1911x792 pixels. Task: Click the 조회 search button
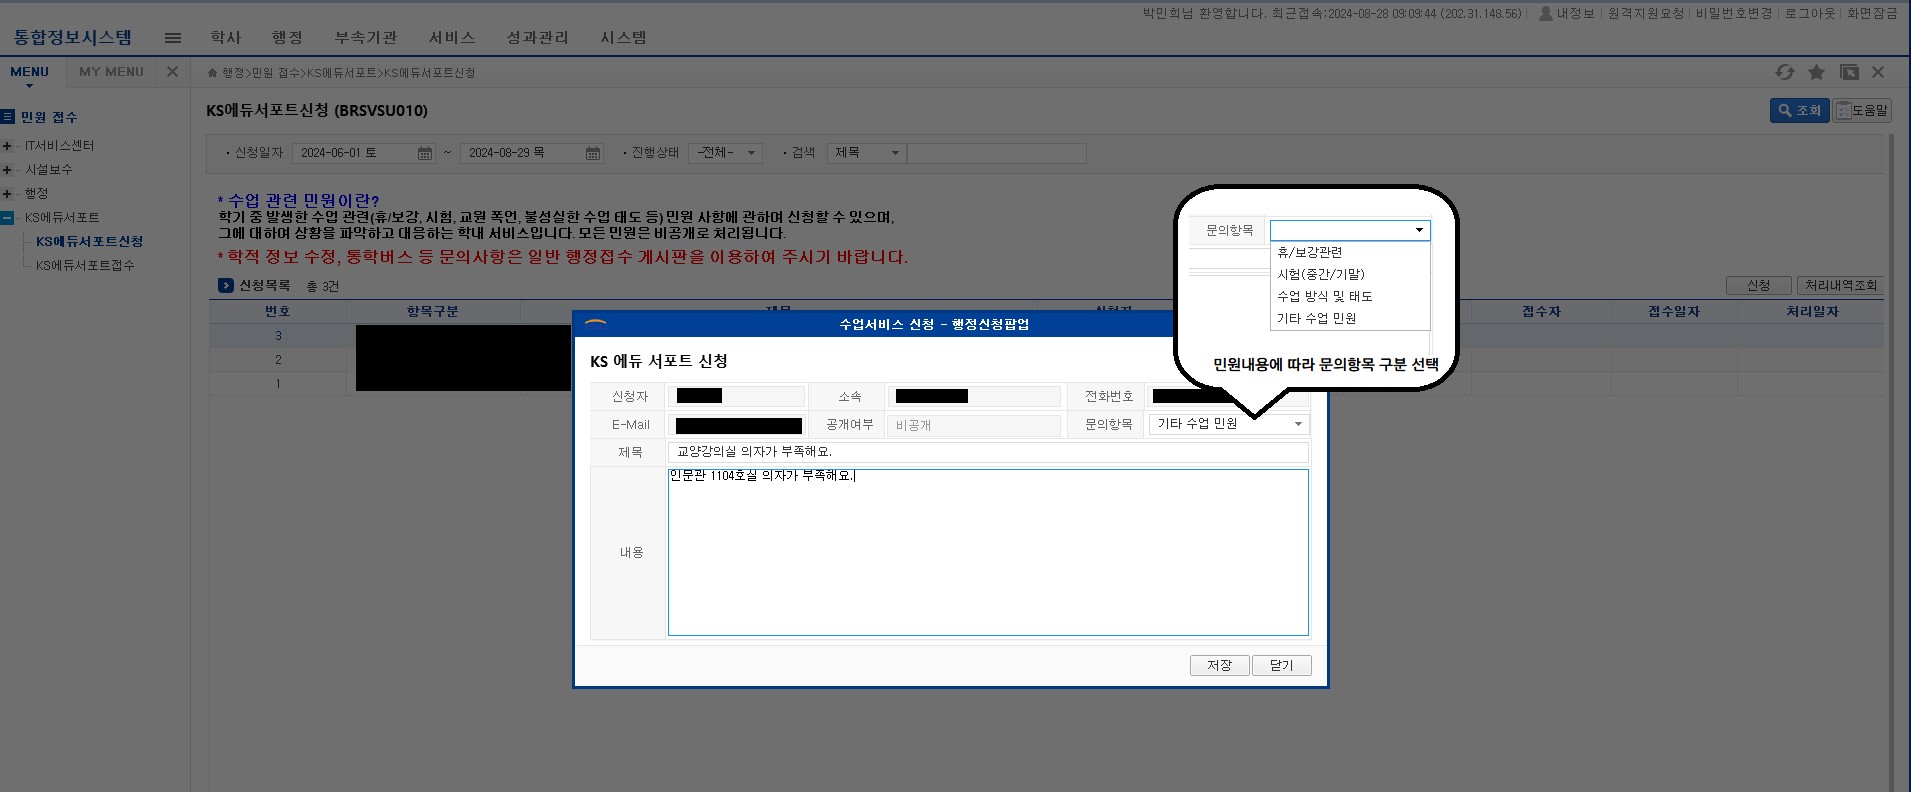coord(1799,111)
